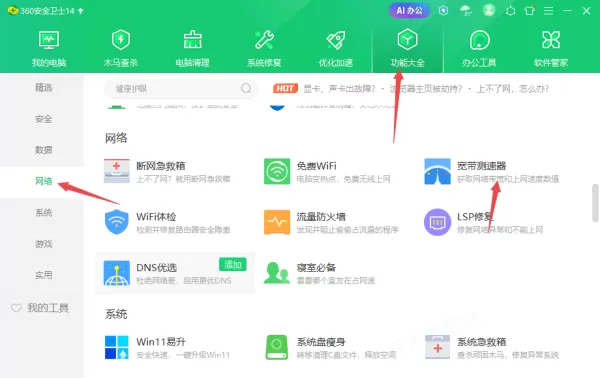Select the 安全 sidebar tab

(x=43, y=119)
